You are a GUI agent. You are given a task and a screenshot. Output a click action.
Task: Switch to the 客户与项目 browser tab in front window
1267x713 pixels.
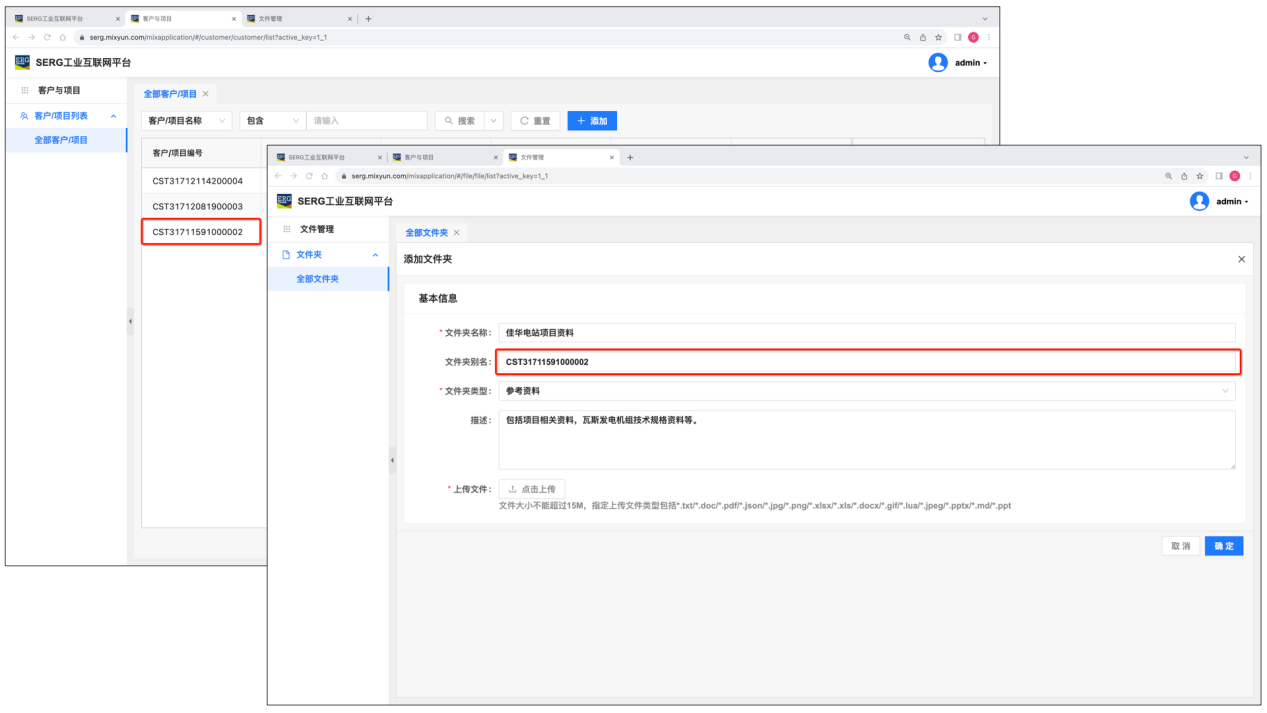click(x=440, y=157)
